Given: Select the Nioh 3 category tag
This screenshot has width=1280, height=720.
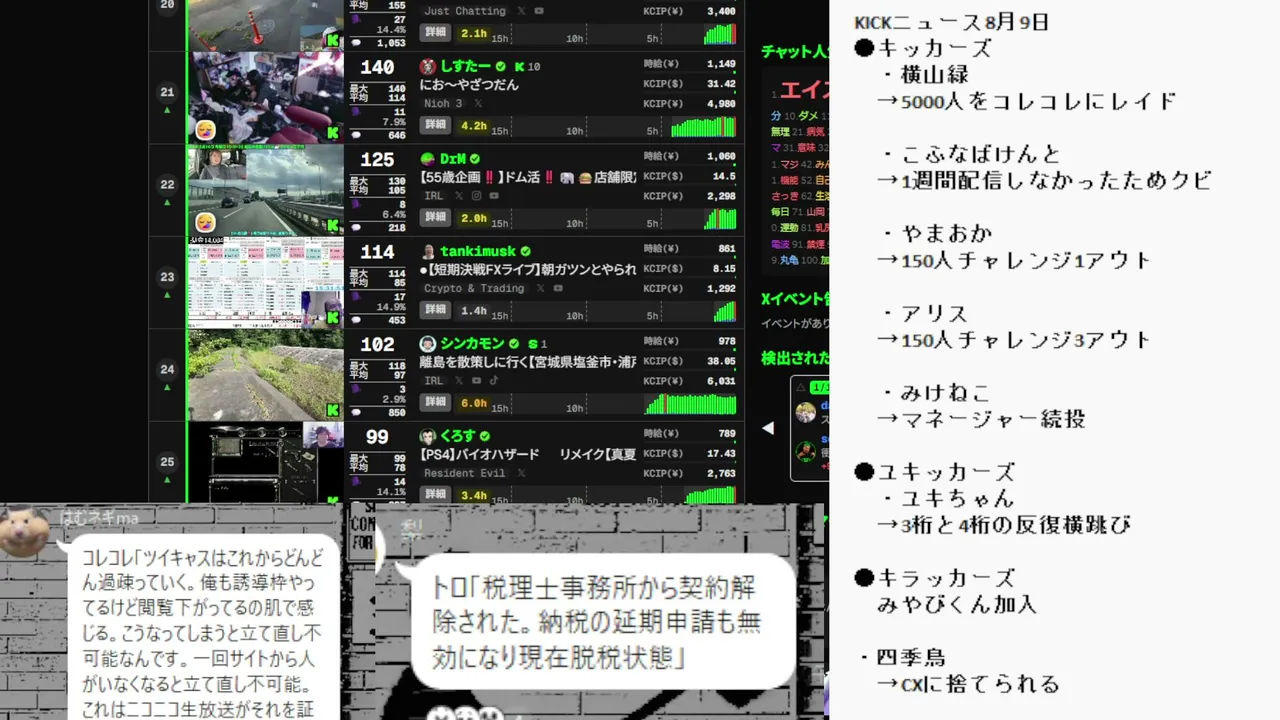Looking at the screenshot, I should 443,103.
